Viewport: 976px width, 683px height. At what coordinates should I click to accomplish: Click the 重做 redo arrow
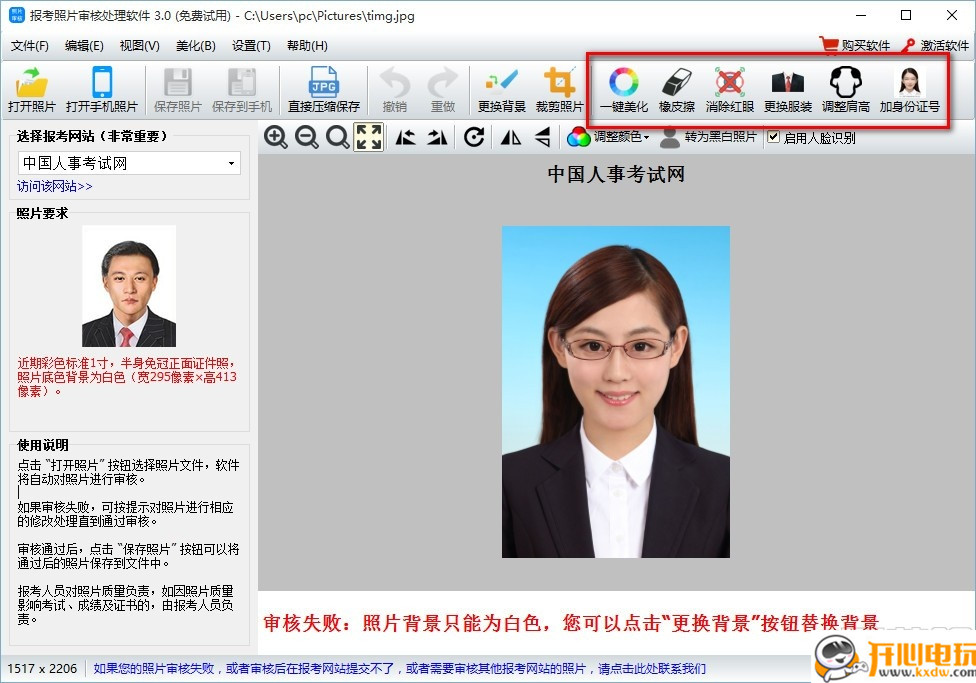tap(443, 82)
